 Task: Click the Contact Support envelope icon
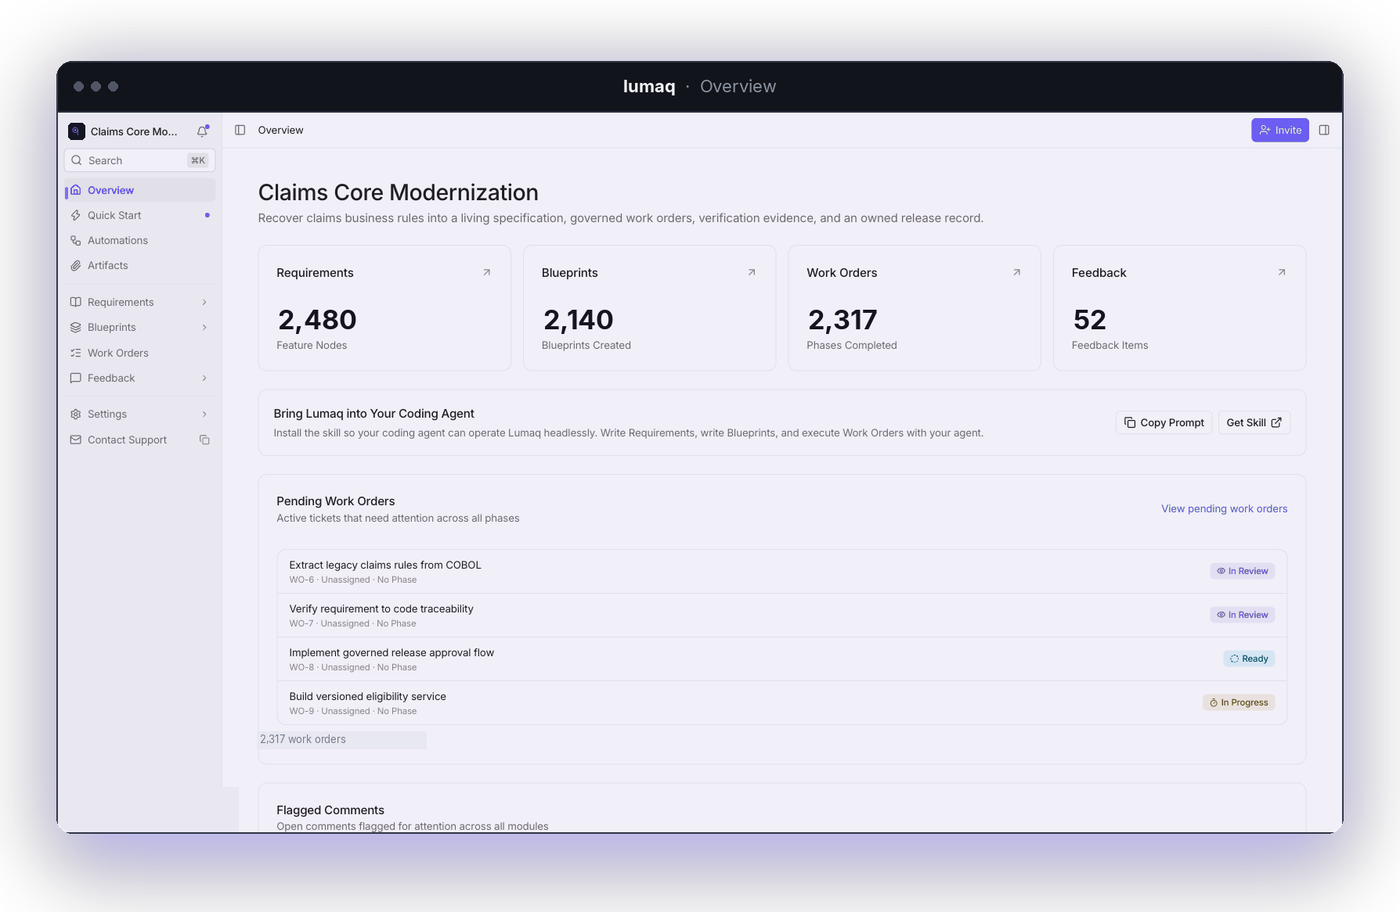click(76, 439)
